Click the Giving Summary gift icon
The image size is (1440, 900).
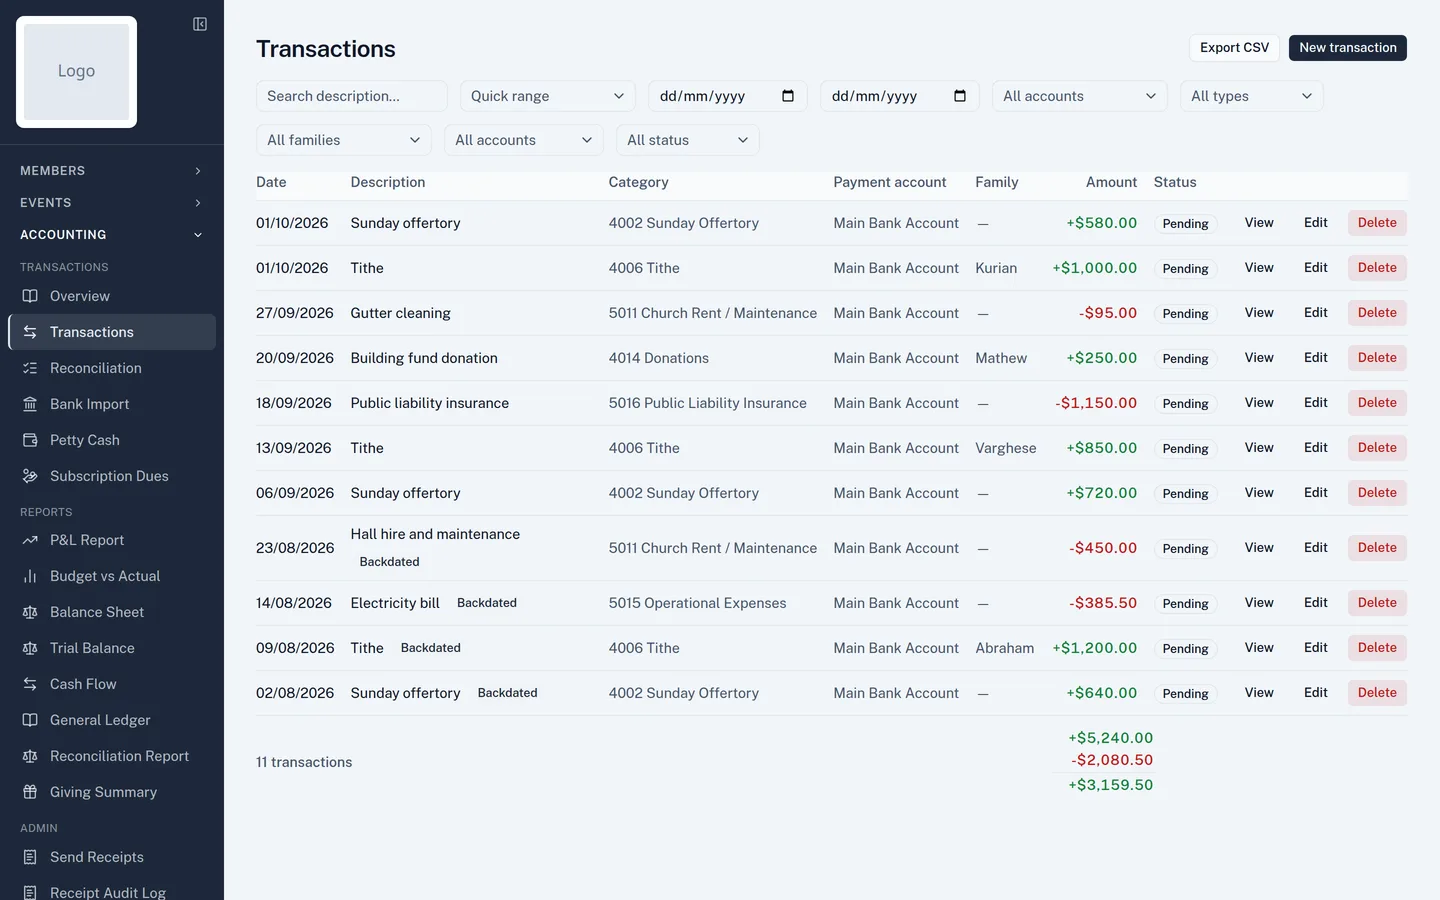coord(30,792)
